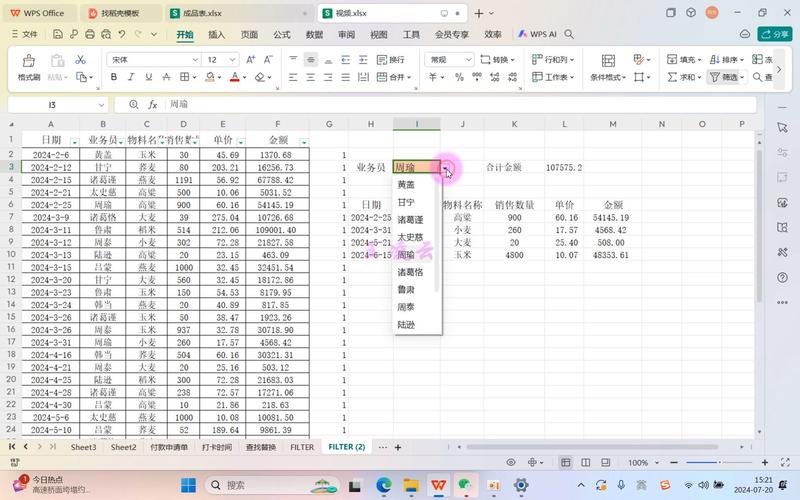Click the 分享 share button

tap(774, 34)
